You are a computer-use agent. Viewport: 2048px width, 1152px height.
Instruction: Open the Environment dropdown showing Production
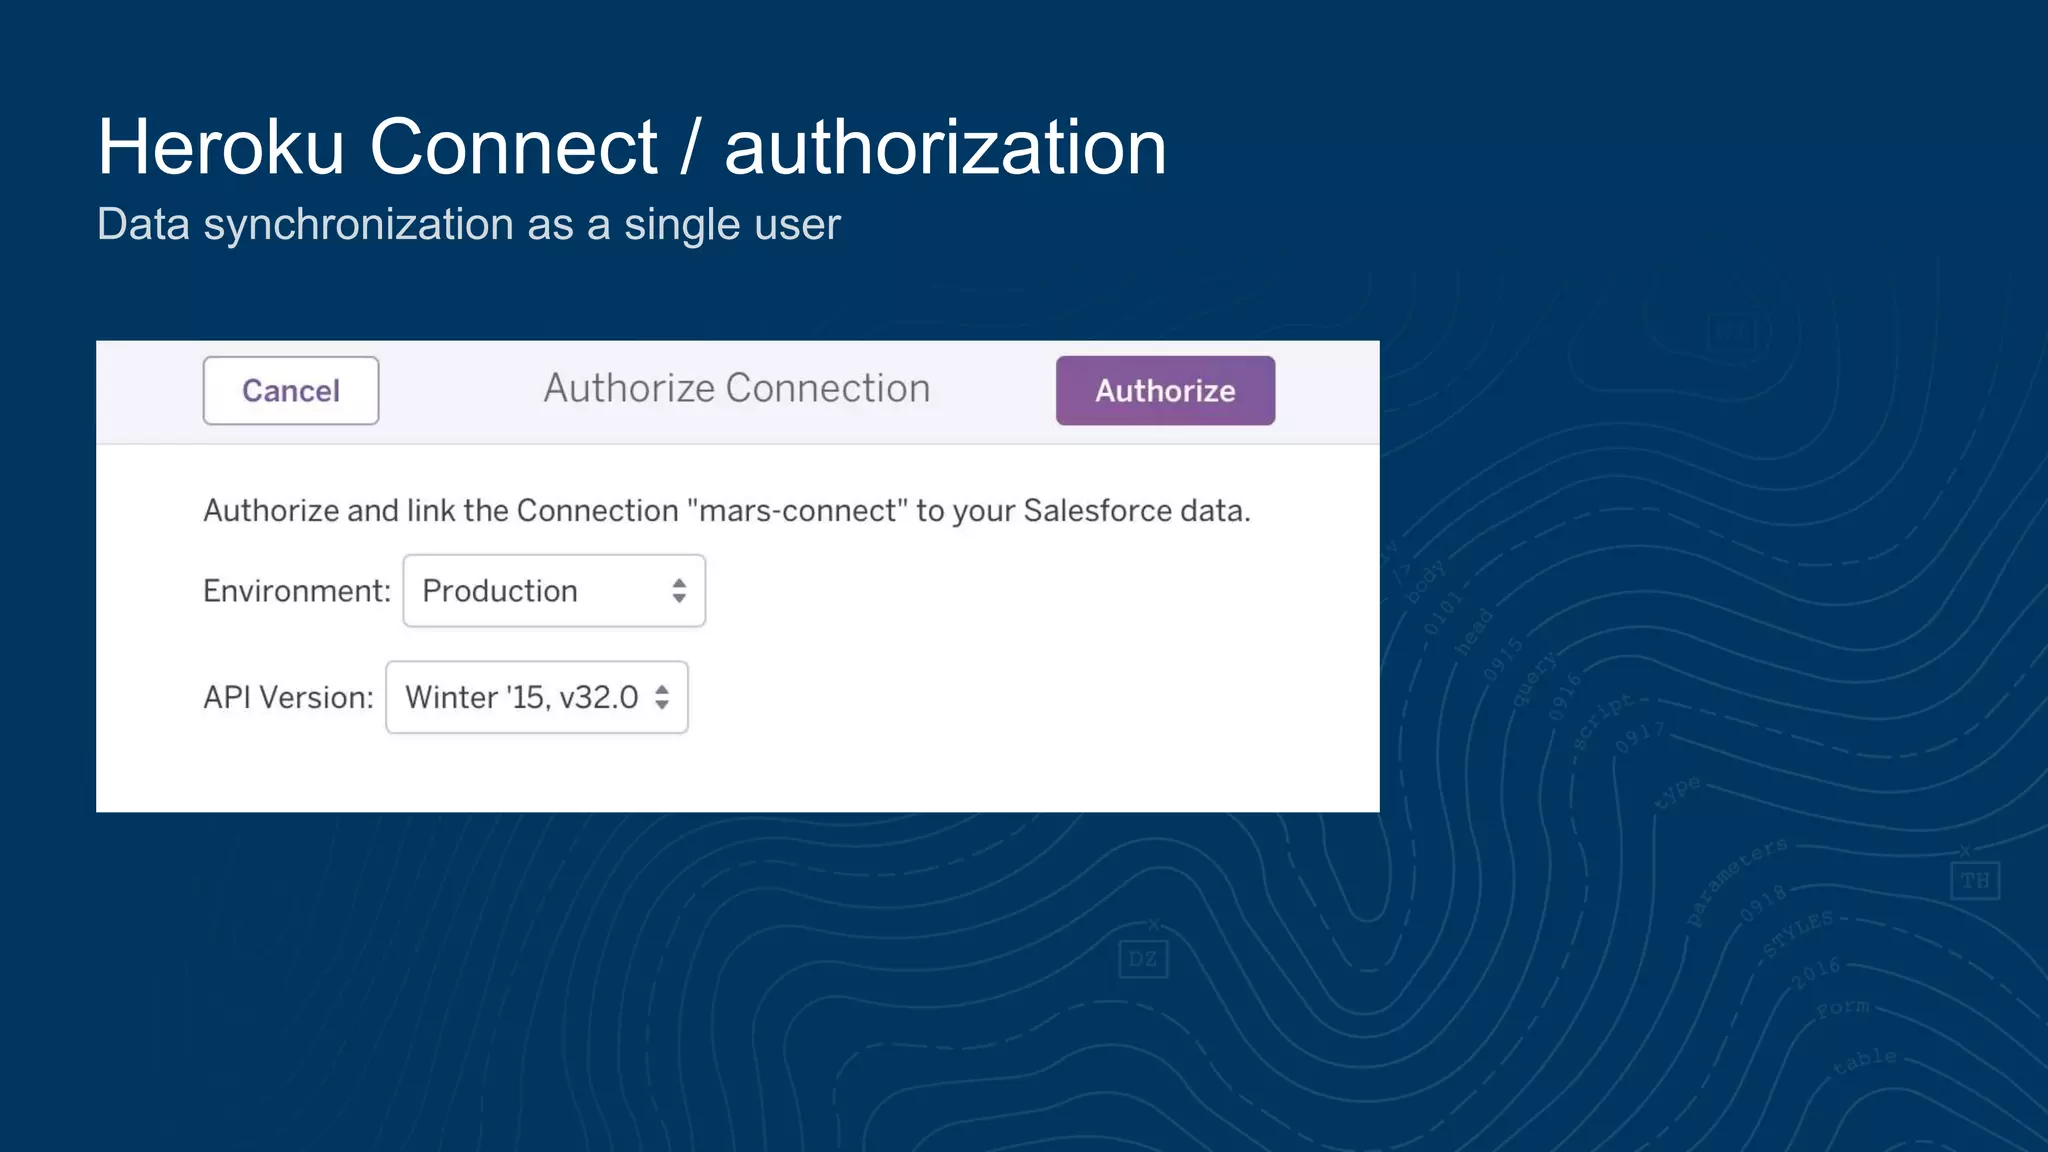[x=554, y=591]
